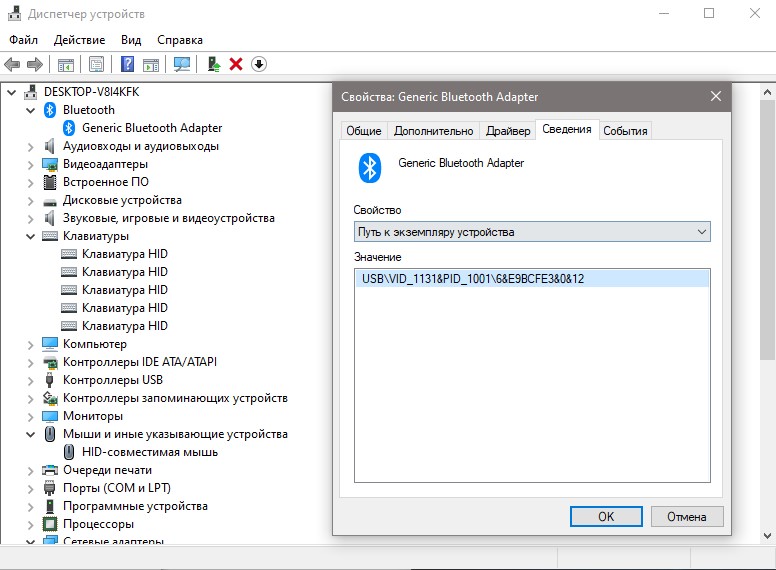
Task: Open the Справка menu
Action: pyautogui.click(x=180, y=40)
